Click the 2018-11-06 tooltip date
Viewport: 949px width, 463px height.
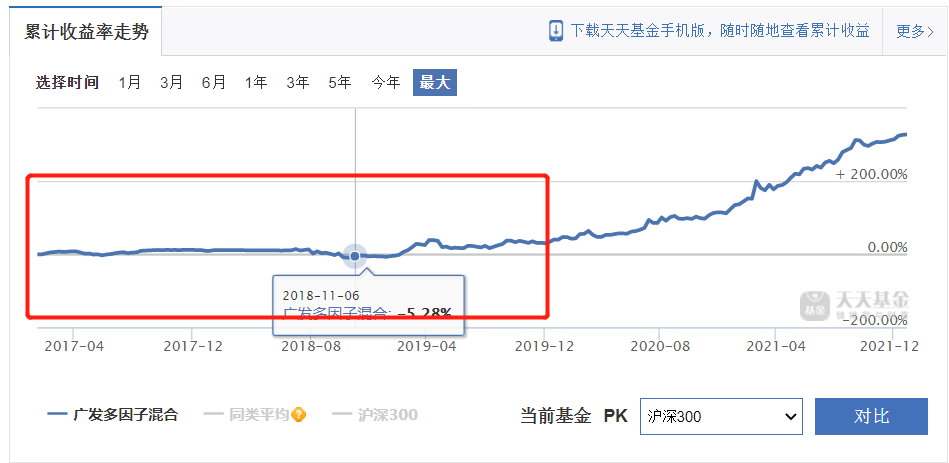(x=321, y=295)
